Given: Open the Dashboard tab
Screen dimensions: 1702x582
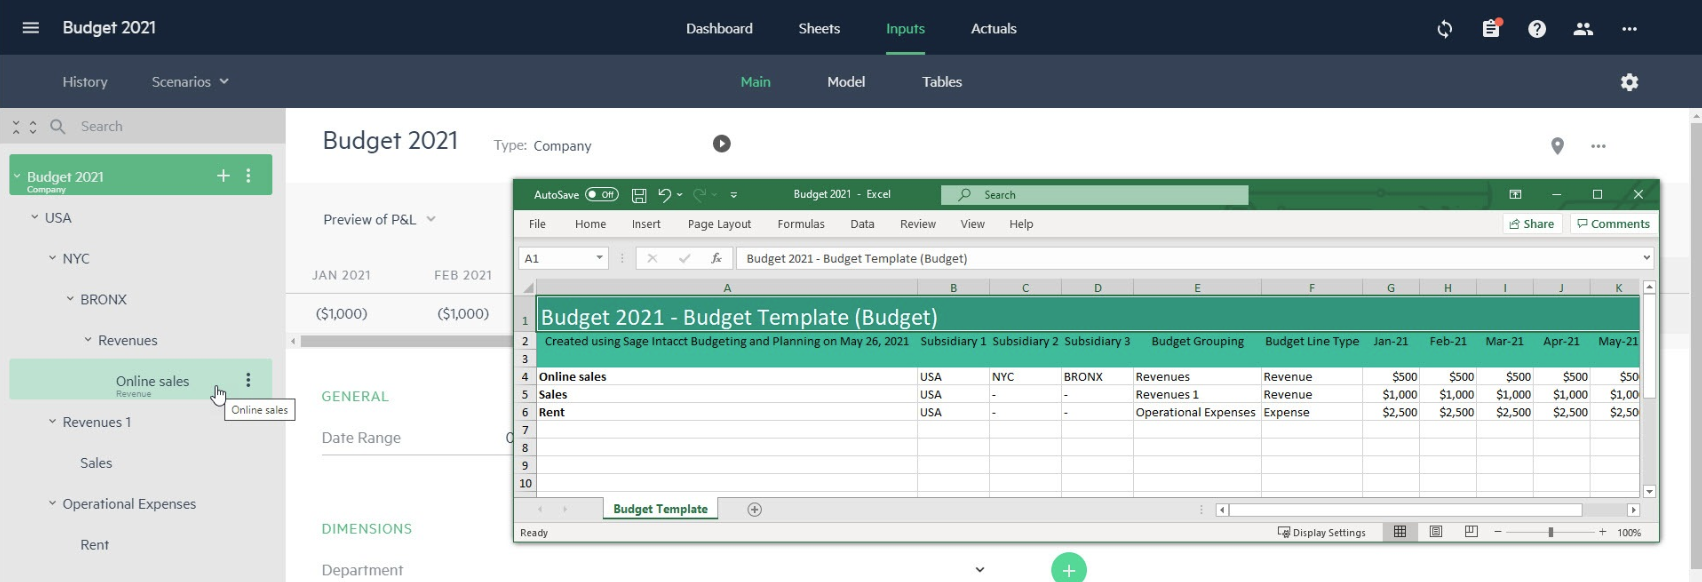Looking at the screenshot, I should (719, 28).
